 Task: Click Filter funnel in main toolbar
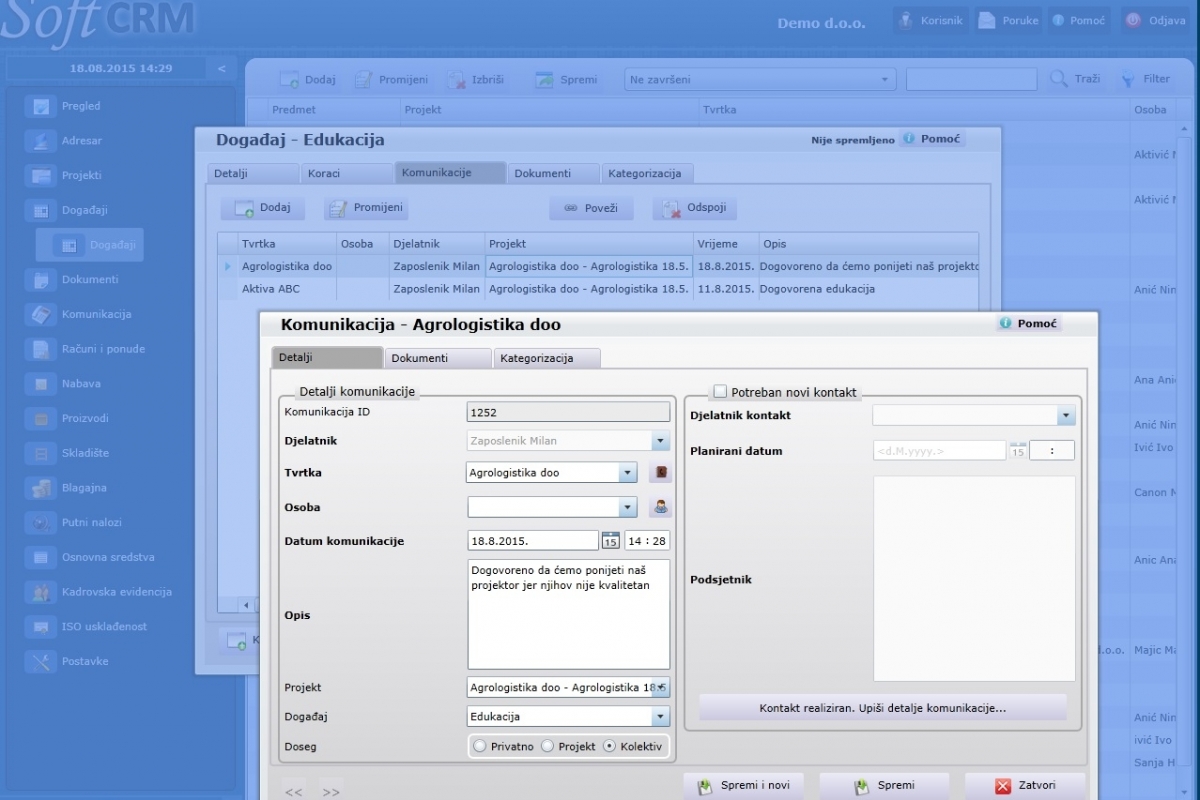point(1127,79)
